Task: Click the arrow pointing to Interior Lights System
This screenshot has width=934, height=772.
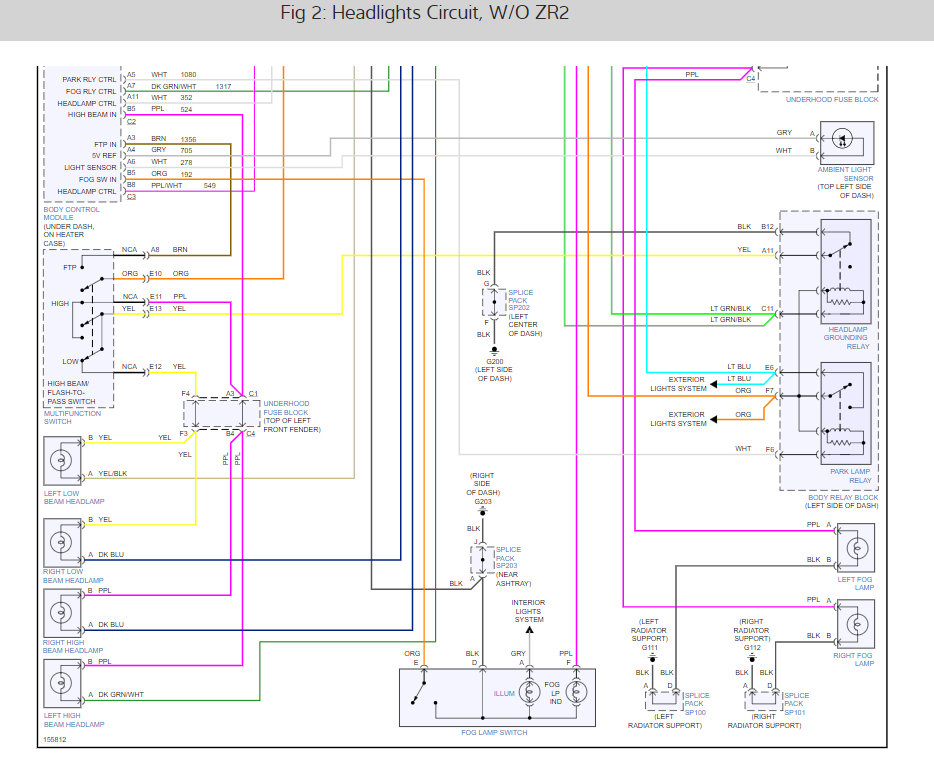Action: (529, 630)
